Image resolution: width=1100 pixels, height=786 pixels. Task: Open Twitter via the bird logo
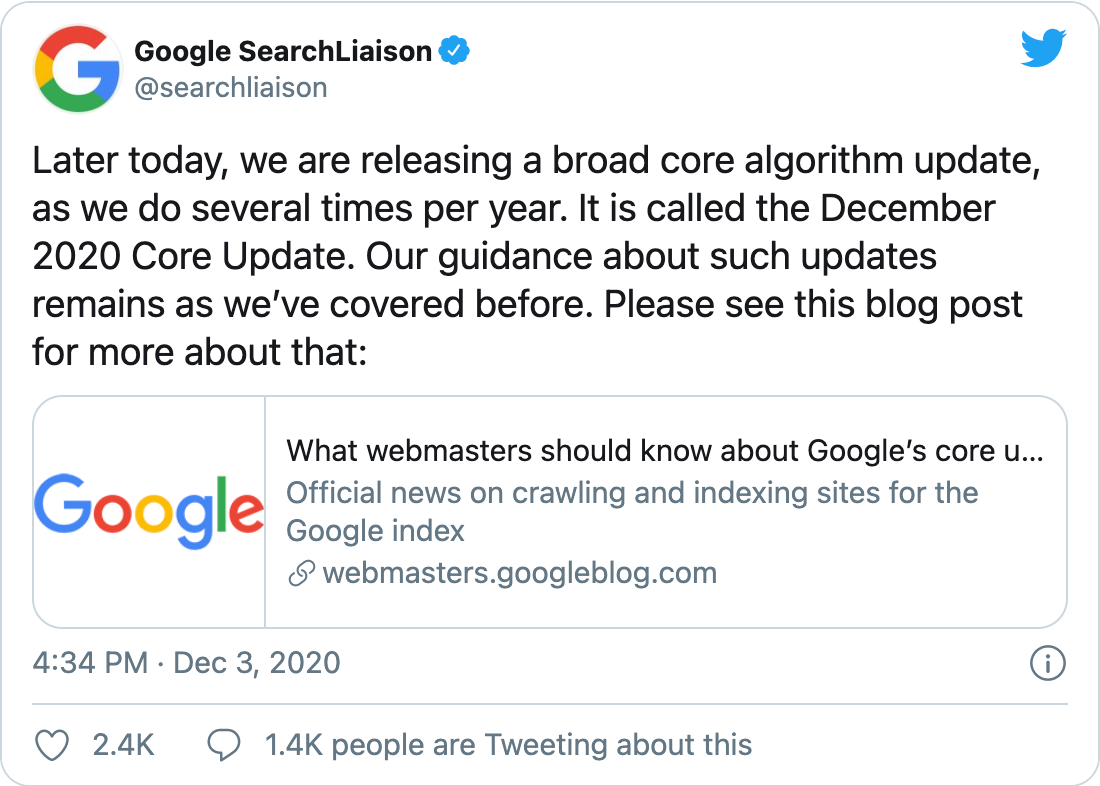(x=1043, y=49)
